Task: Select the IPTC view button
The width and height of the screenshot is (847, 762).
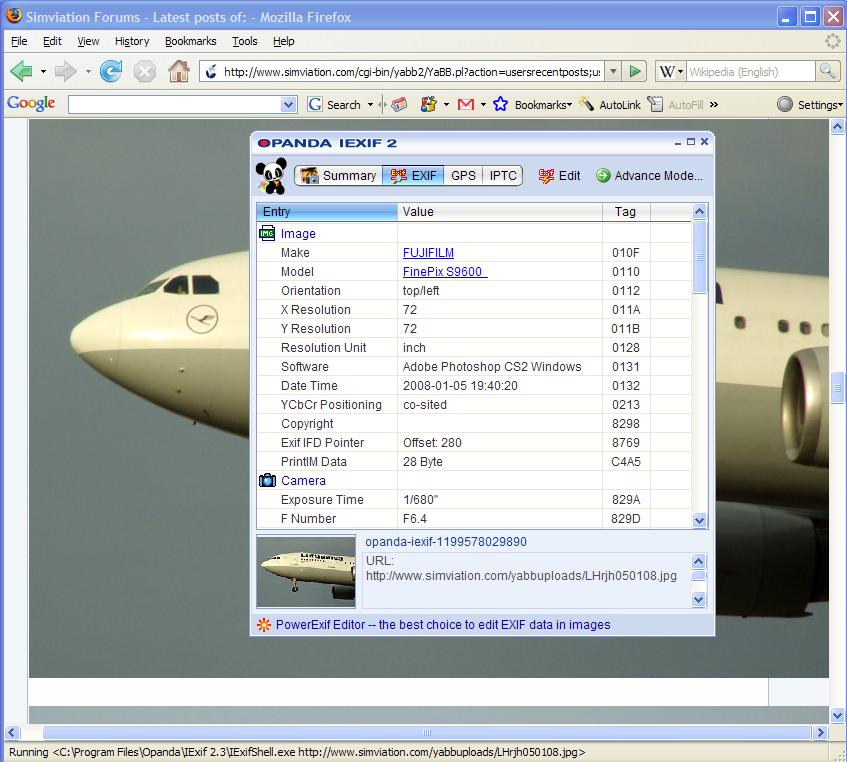Action: pyautogui.click(x=503, y=175)
